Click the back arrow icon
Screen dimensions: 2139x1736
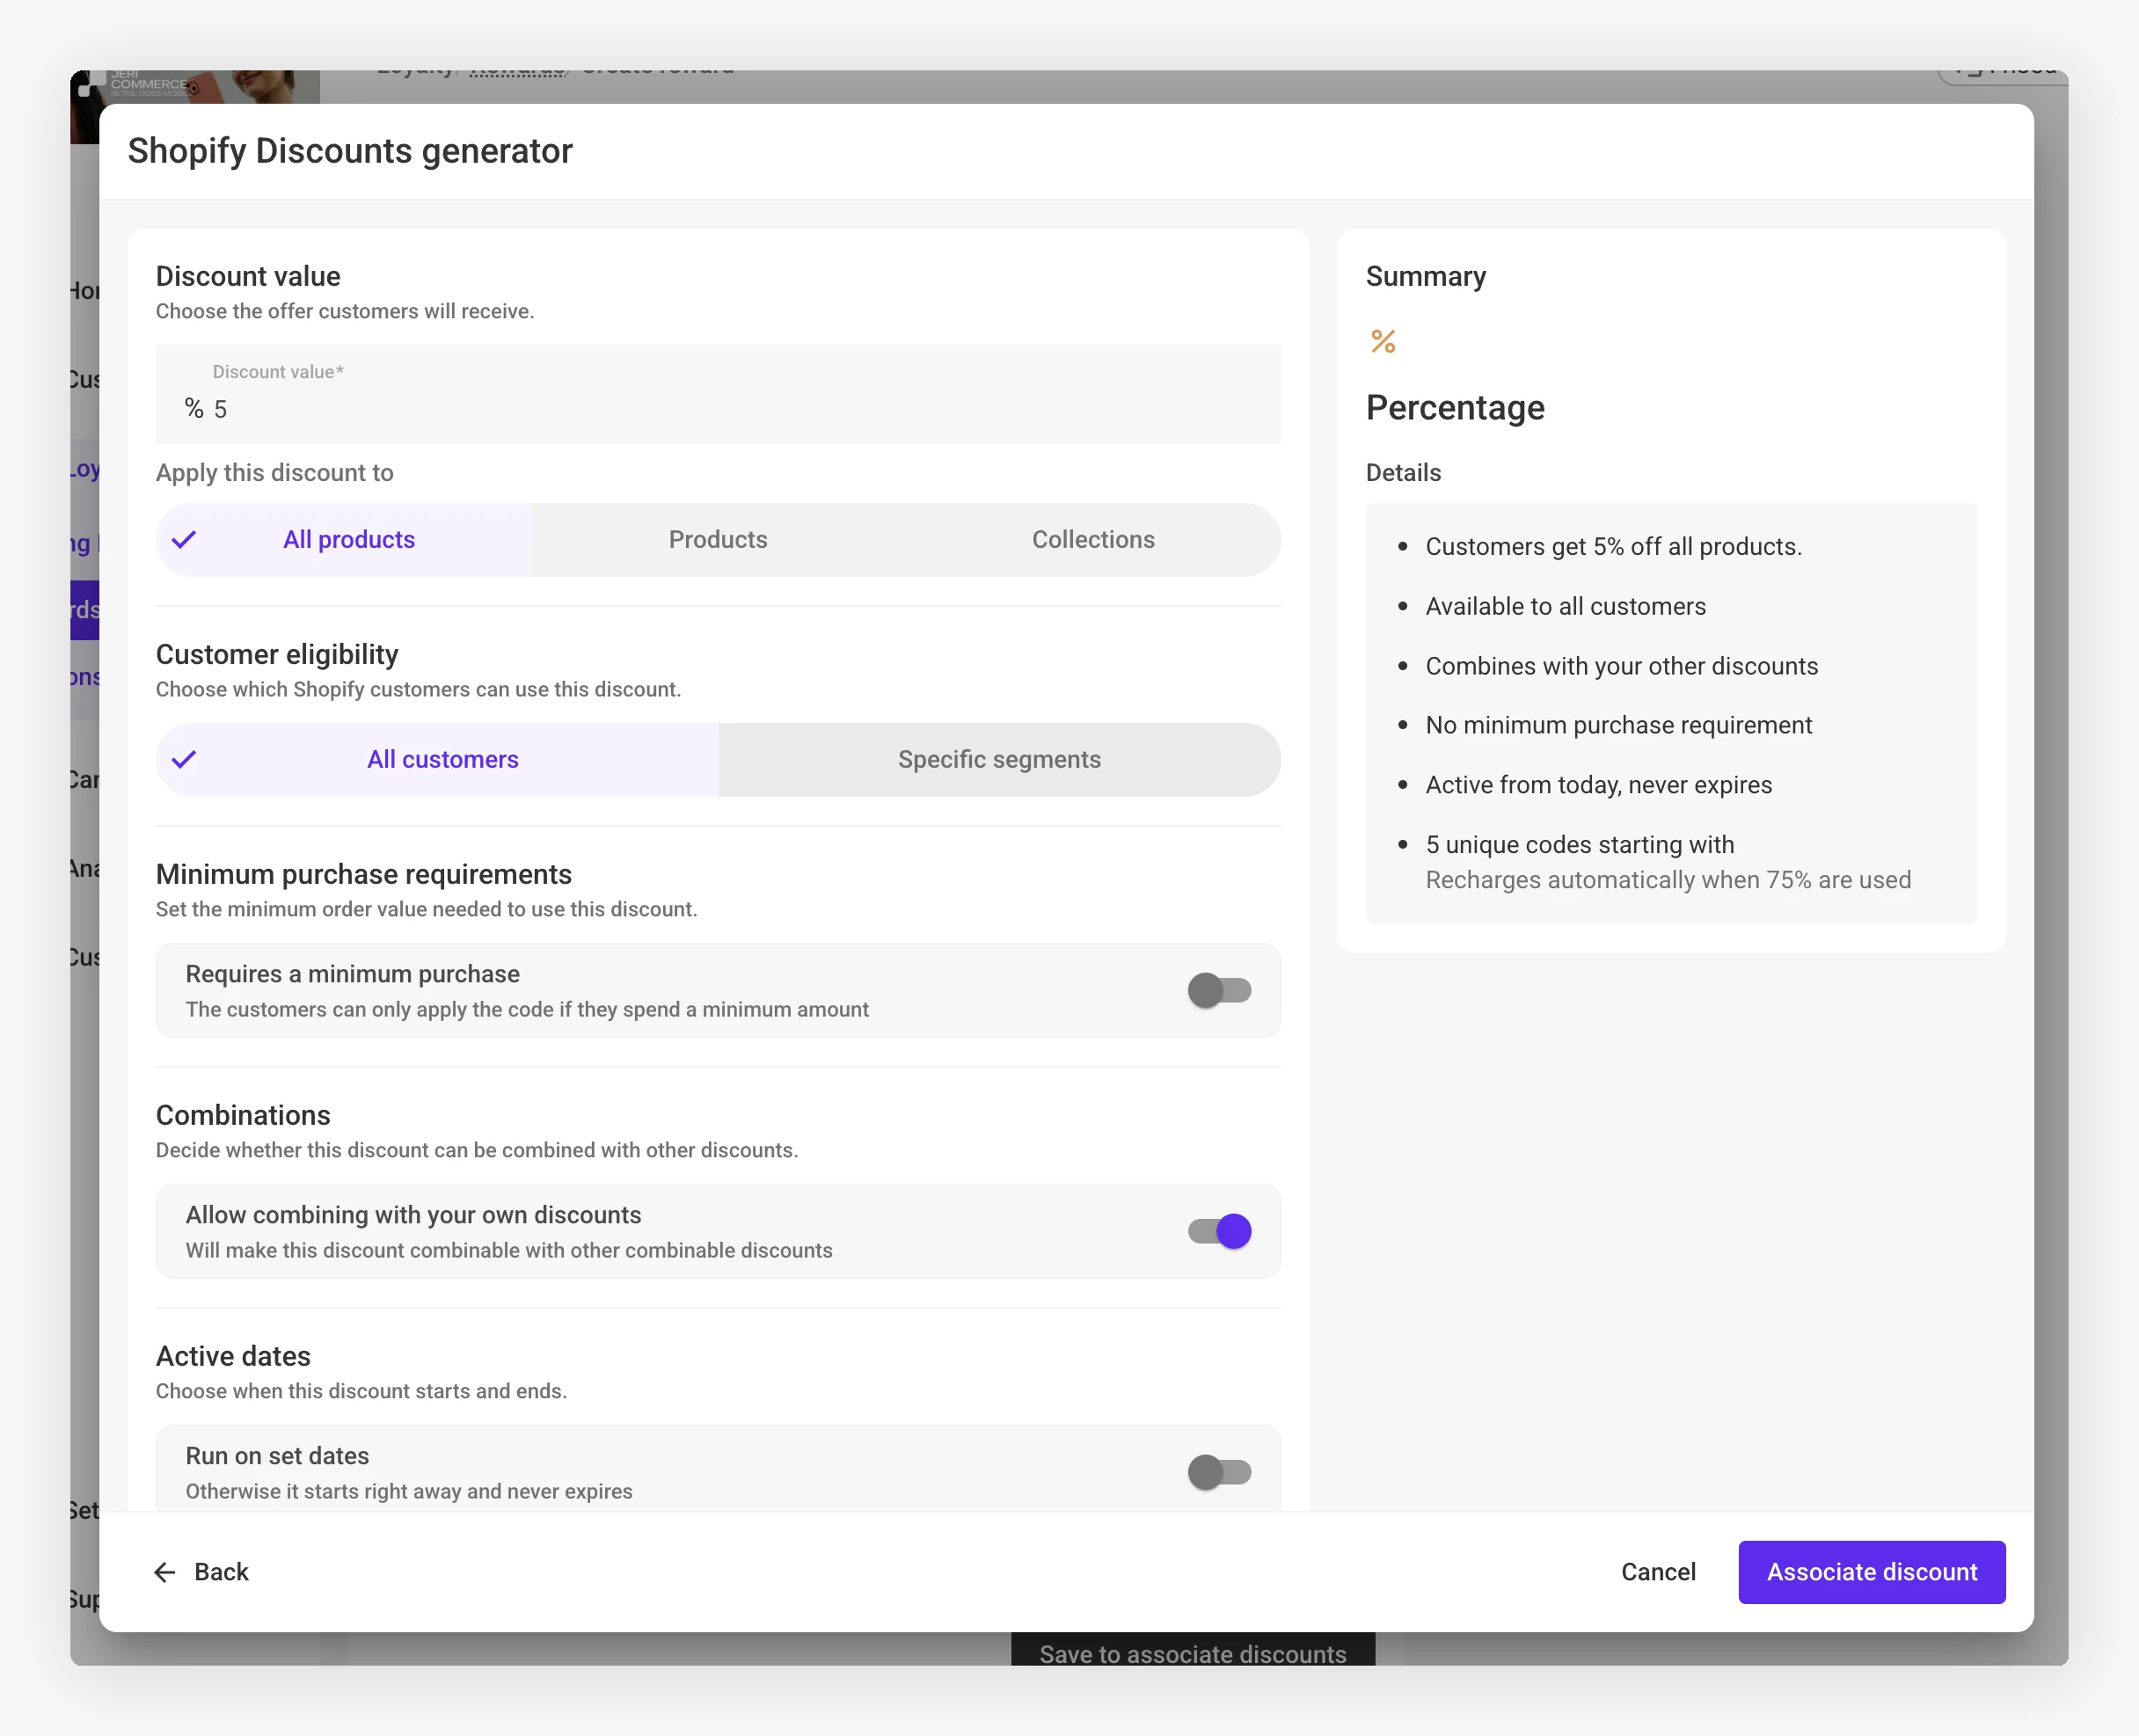tap(165, 1572)
